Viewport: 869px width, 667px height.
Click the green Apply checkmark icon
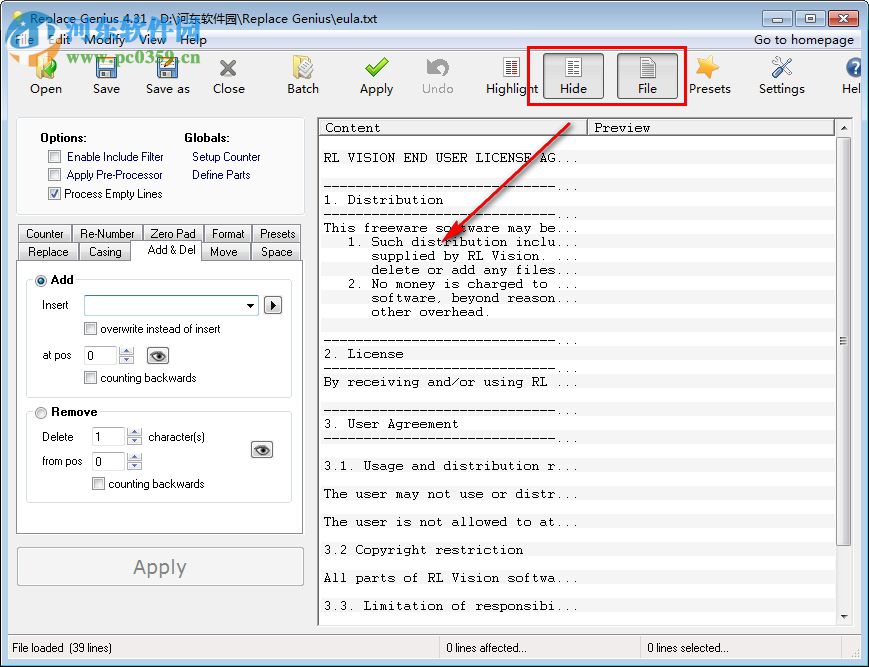pos(376,69)
